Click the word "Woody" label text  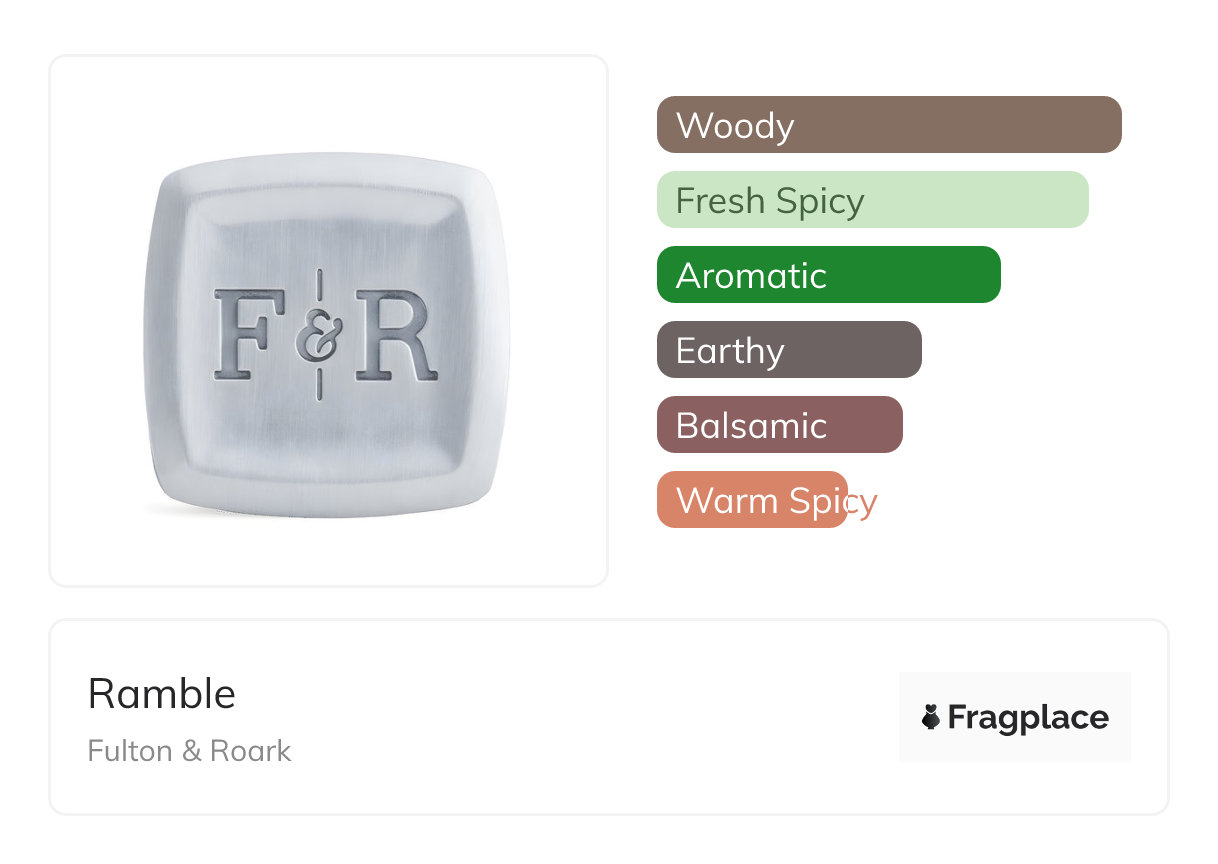click(x=735, y=126)
